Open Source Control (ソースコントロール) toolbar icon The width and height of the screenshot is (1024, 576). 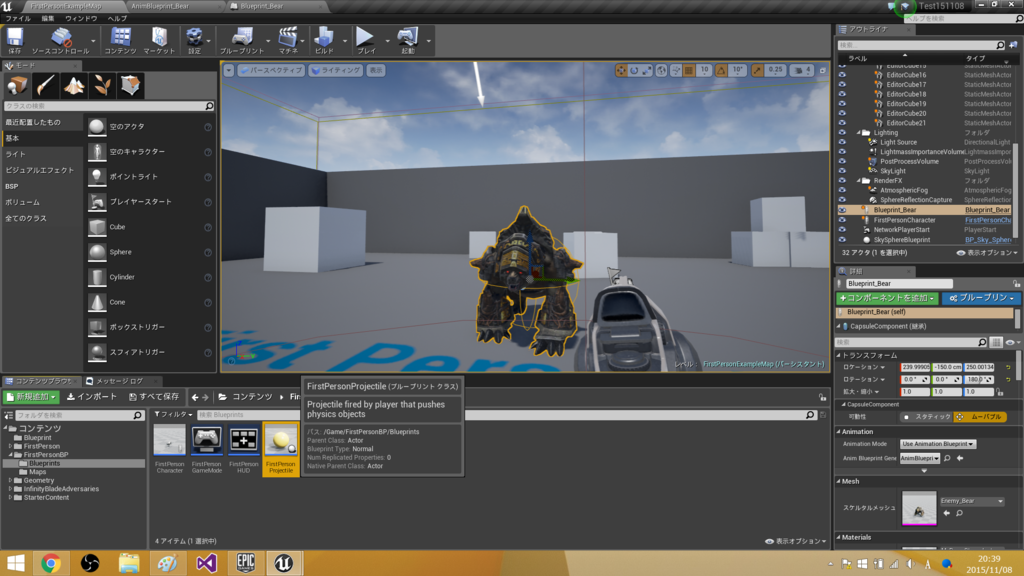tap(61, 40)
